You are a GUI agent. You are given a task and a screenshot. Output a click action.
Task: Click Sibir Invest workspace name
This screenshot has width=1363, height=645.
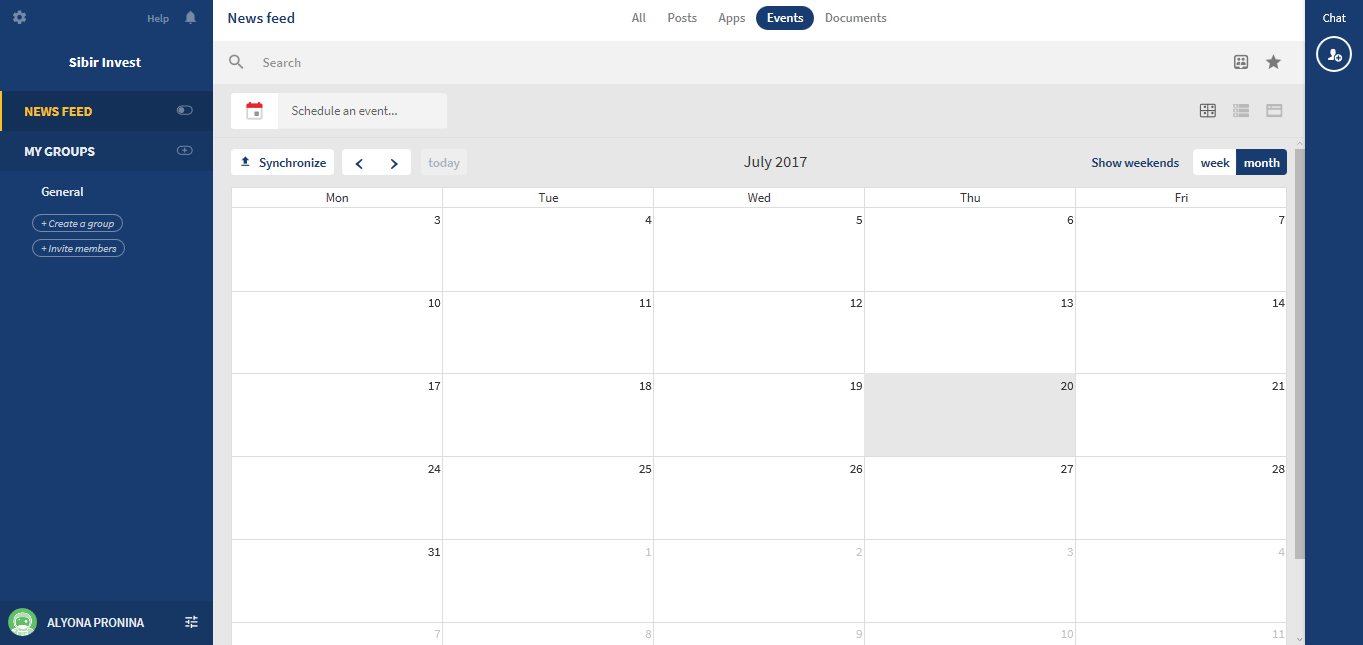tap(105, 62)
